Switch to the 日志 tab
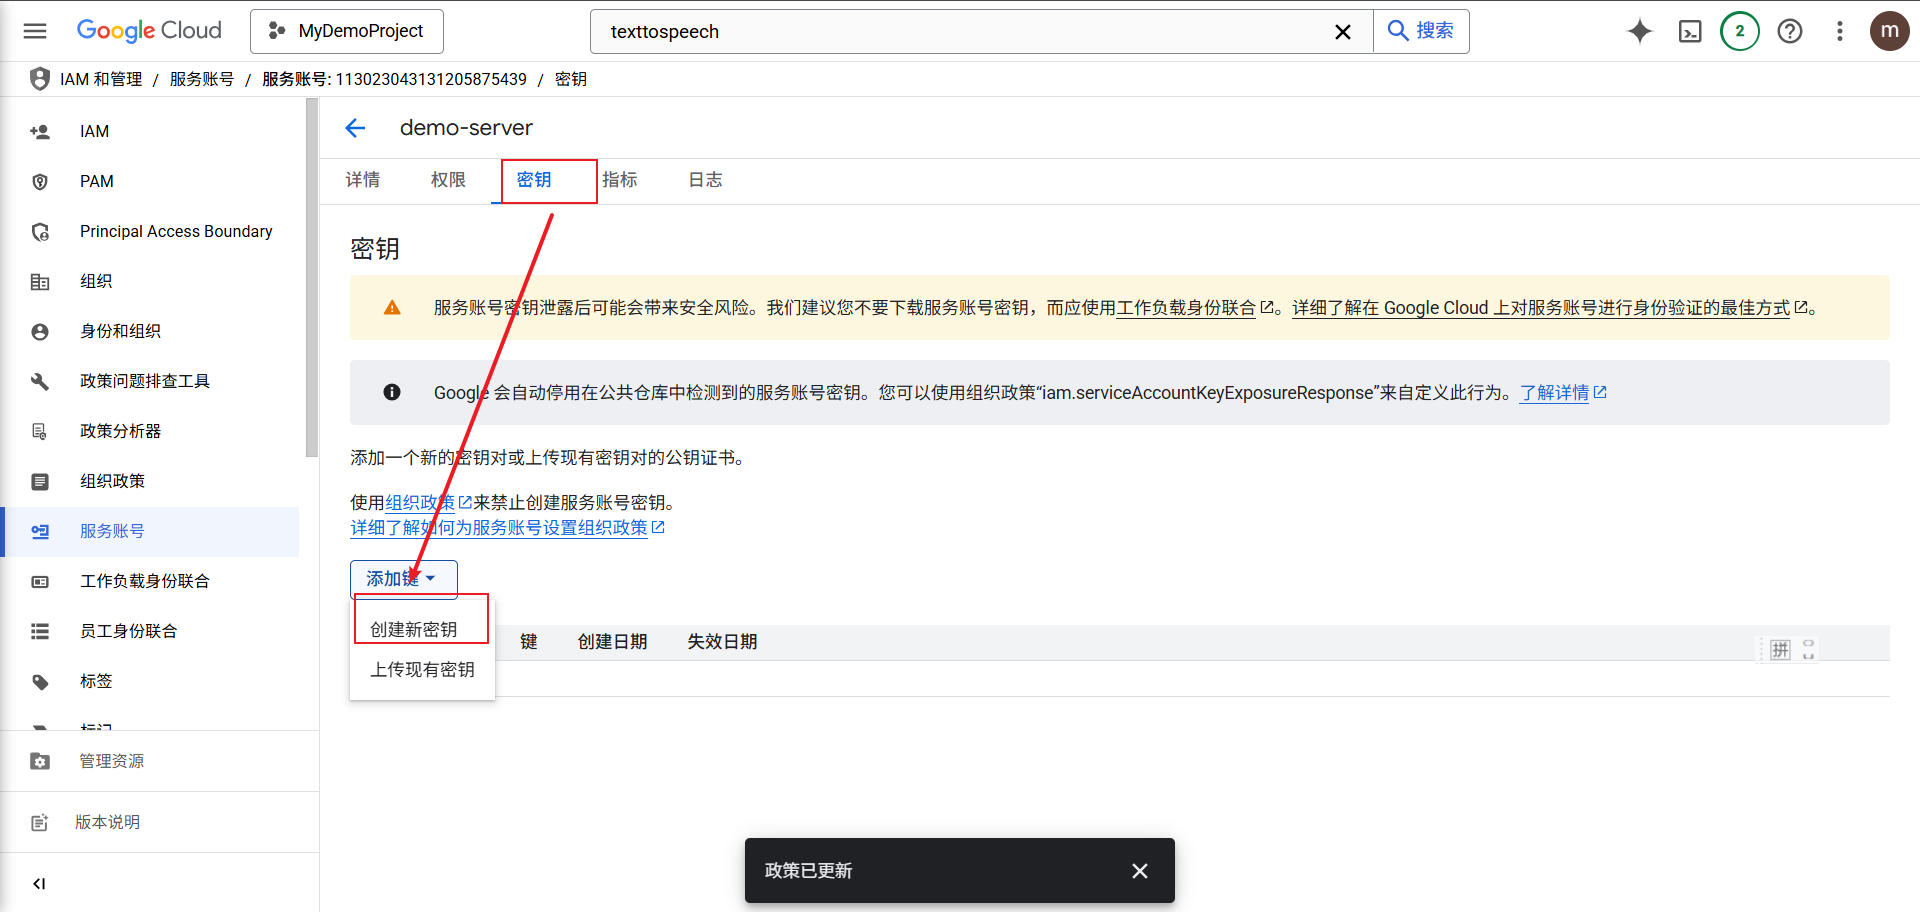Image resolution: width=1920 pixels, height=912 pixels. click(x=705, y=180)
